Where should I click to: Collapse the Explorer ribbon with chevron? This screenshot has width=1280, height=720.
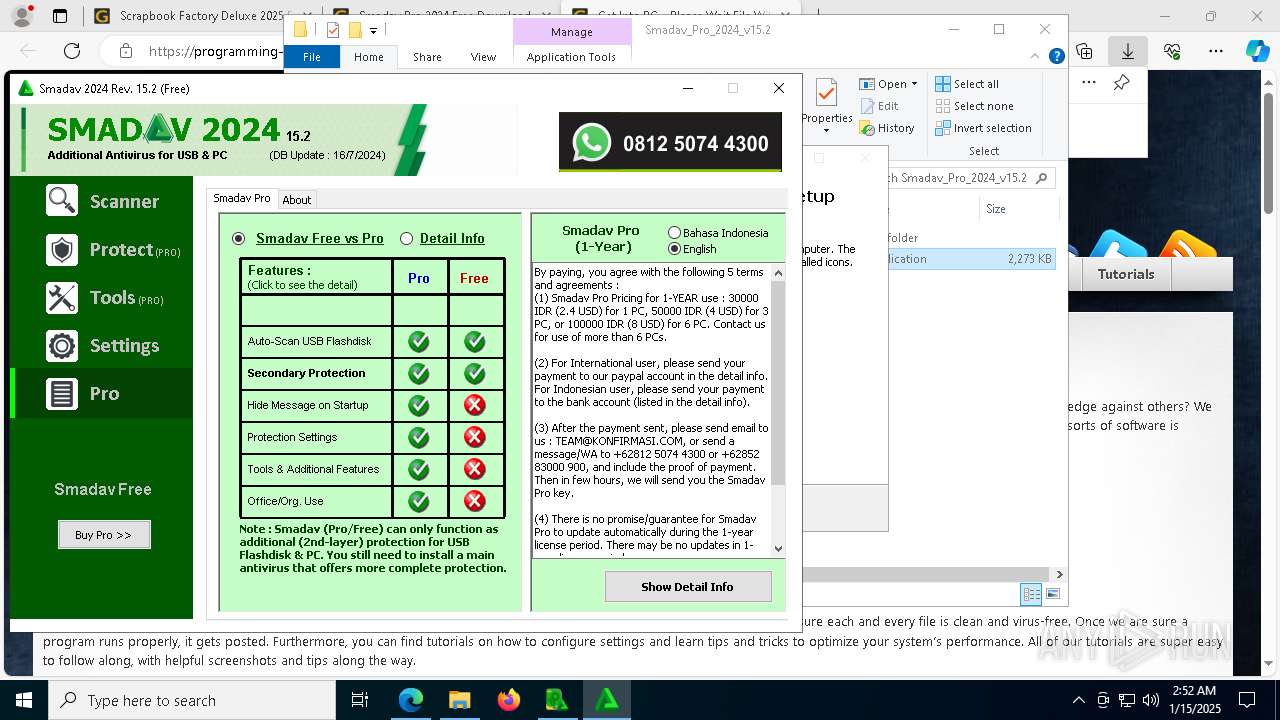pos(1037,57)
